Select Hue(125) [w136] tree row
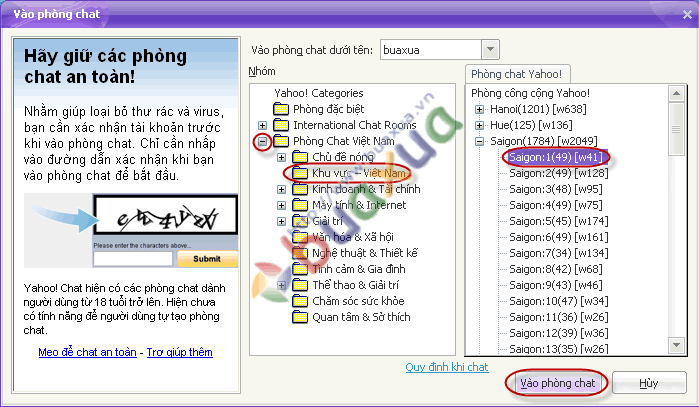 (x=531, y=125)
